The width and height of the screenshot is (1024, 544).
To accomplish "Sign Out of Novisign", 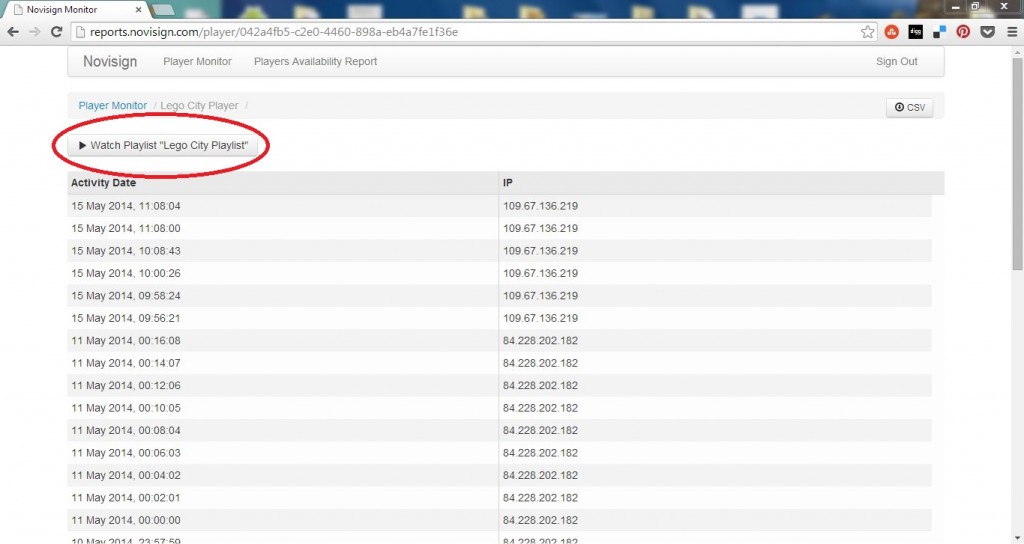I will coord(897,61).
